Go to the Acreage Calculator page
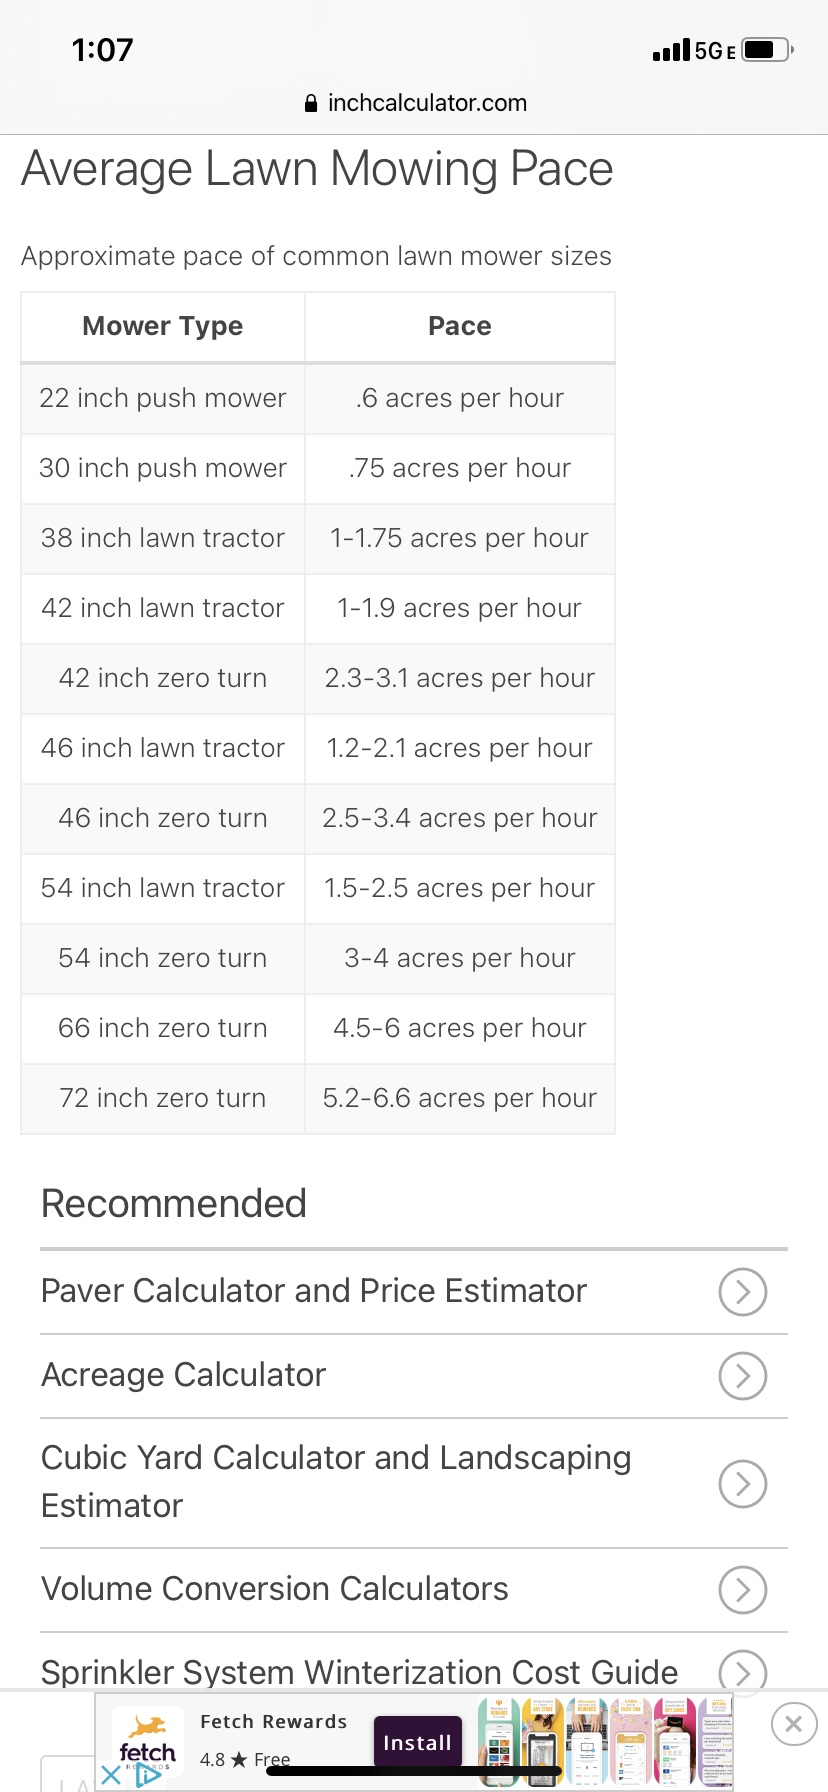The width and height of the screenshot is (828, 1792). tap(184, 1375)
